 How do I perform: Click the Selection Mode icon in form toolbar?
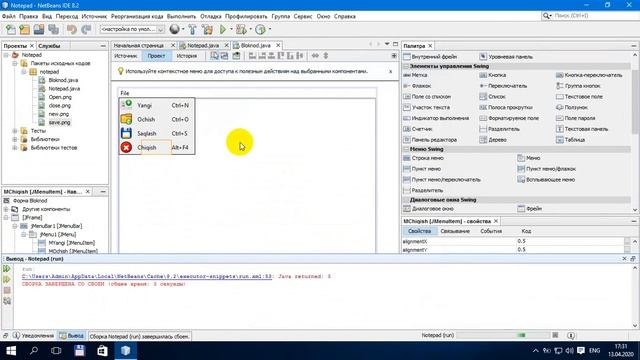pyautogui.click(x=215, y=56)
